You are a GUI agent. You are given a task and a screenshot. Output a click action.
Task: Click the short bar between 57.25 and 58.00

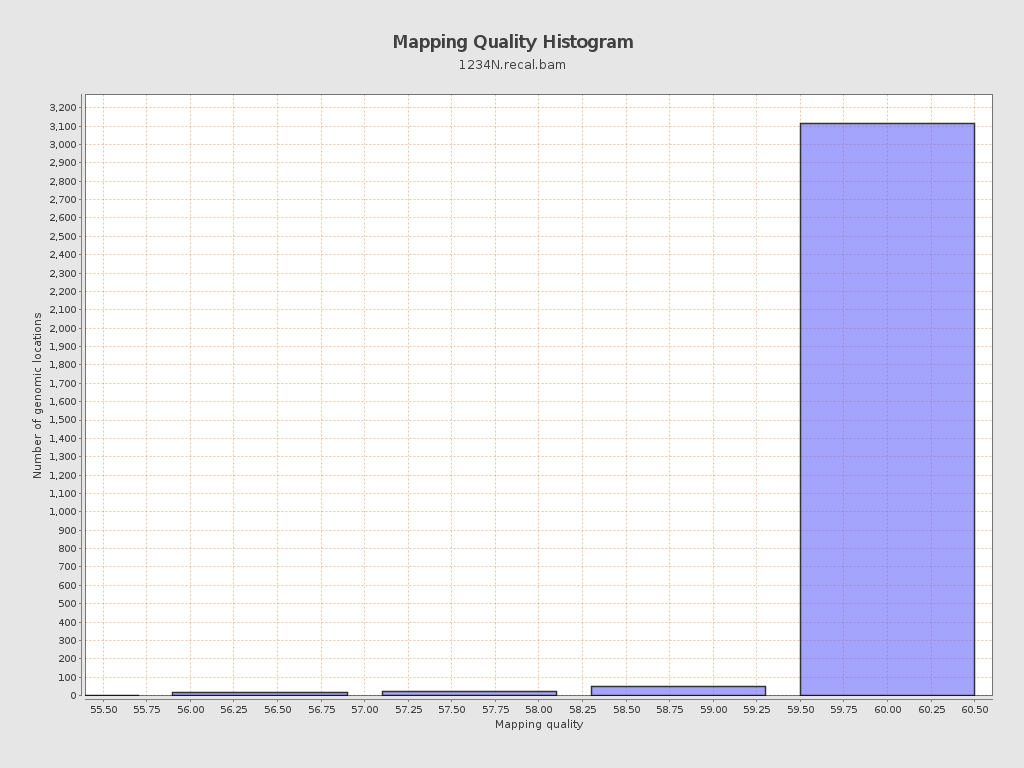click(x=468, y=692)
